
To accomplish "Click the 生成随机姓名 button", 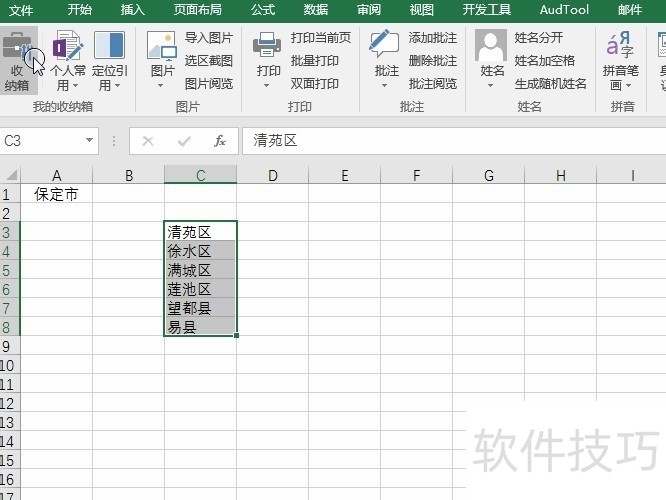I will [550, 84].
